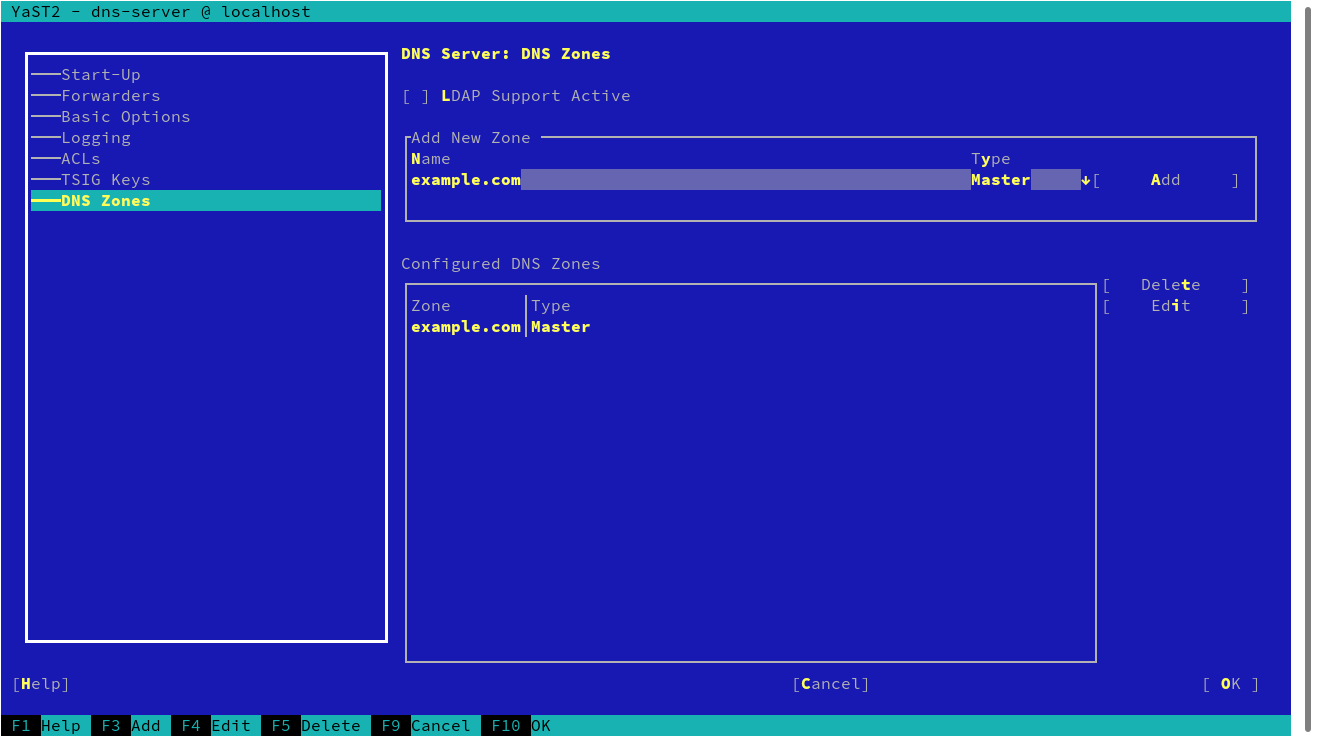Click Cancel at the bottom of the dialog
The height and width of the screenshot is (739, 1318).
click(x=831, y=684)
